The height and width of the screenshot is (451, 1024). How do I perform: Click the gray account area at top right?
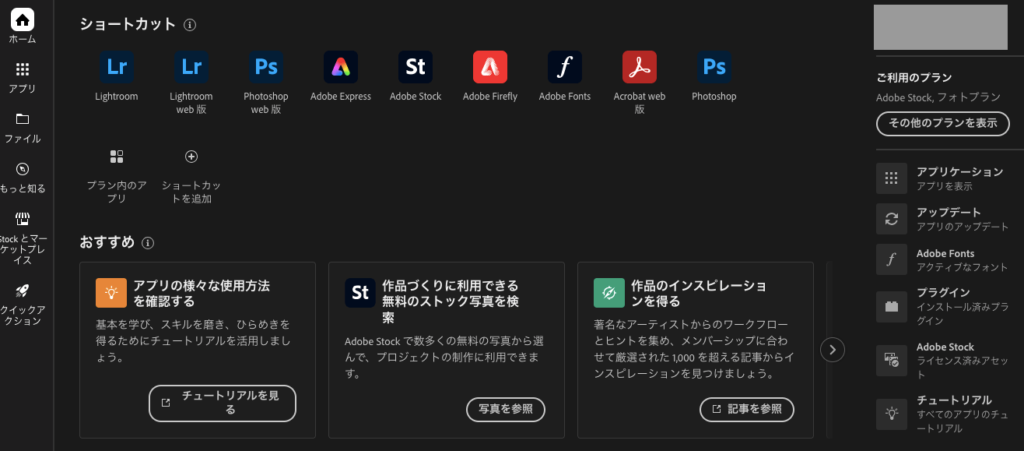(940, 27)
